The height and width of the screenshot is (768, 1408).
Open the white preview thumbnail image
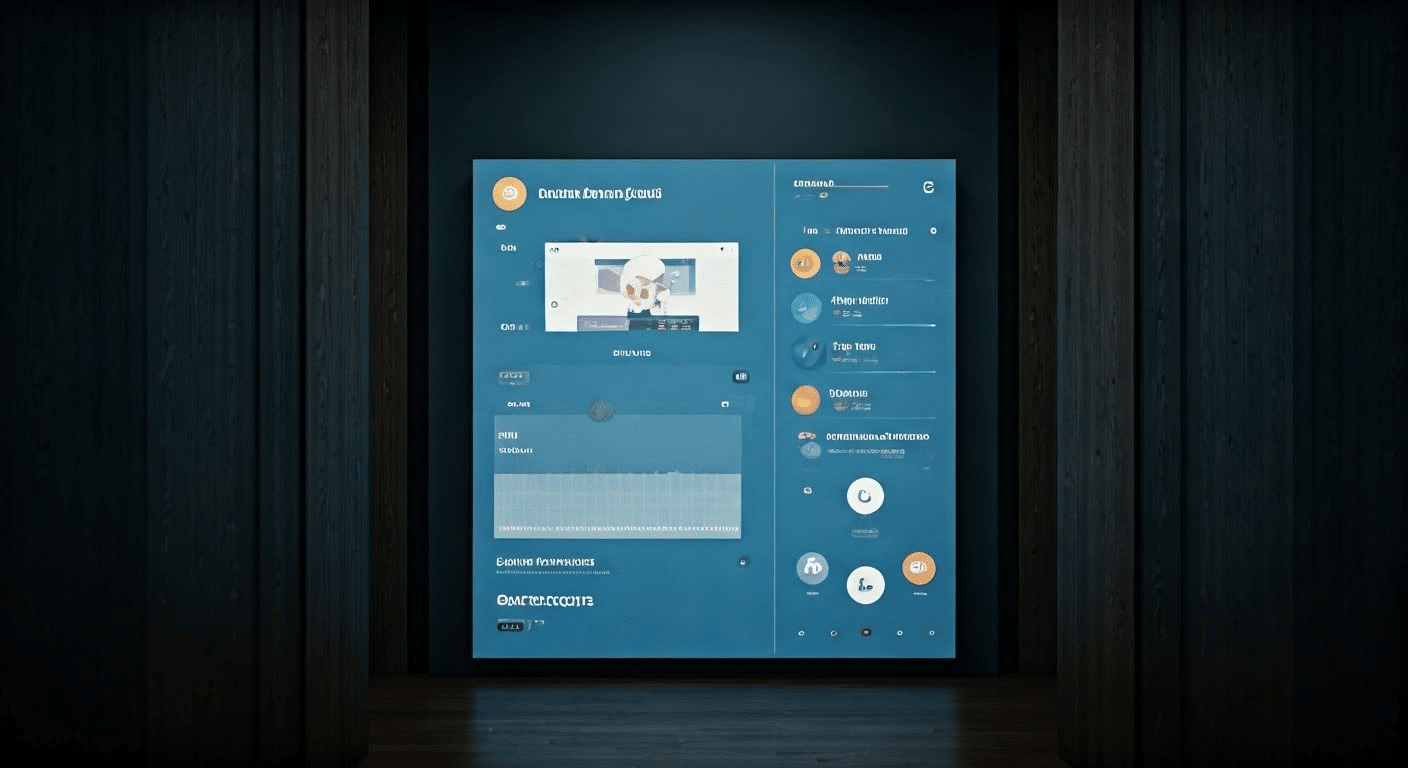(641, 287)
